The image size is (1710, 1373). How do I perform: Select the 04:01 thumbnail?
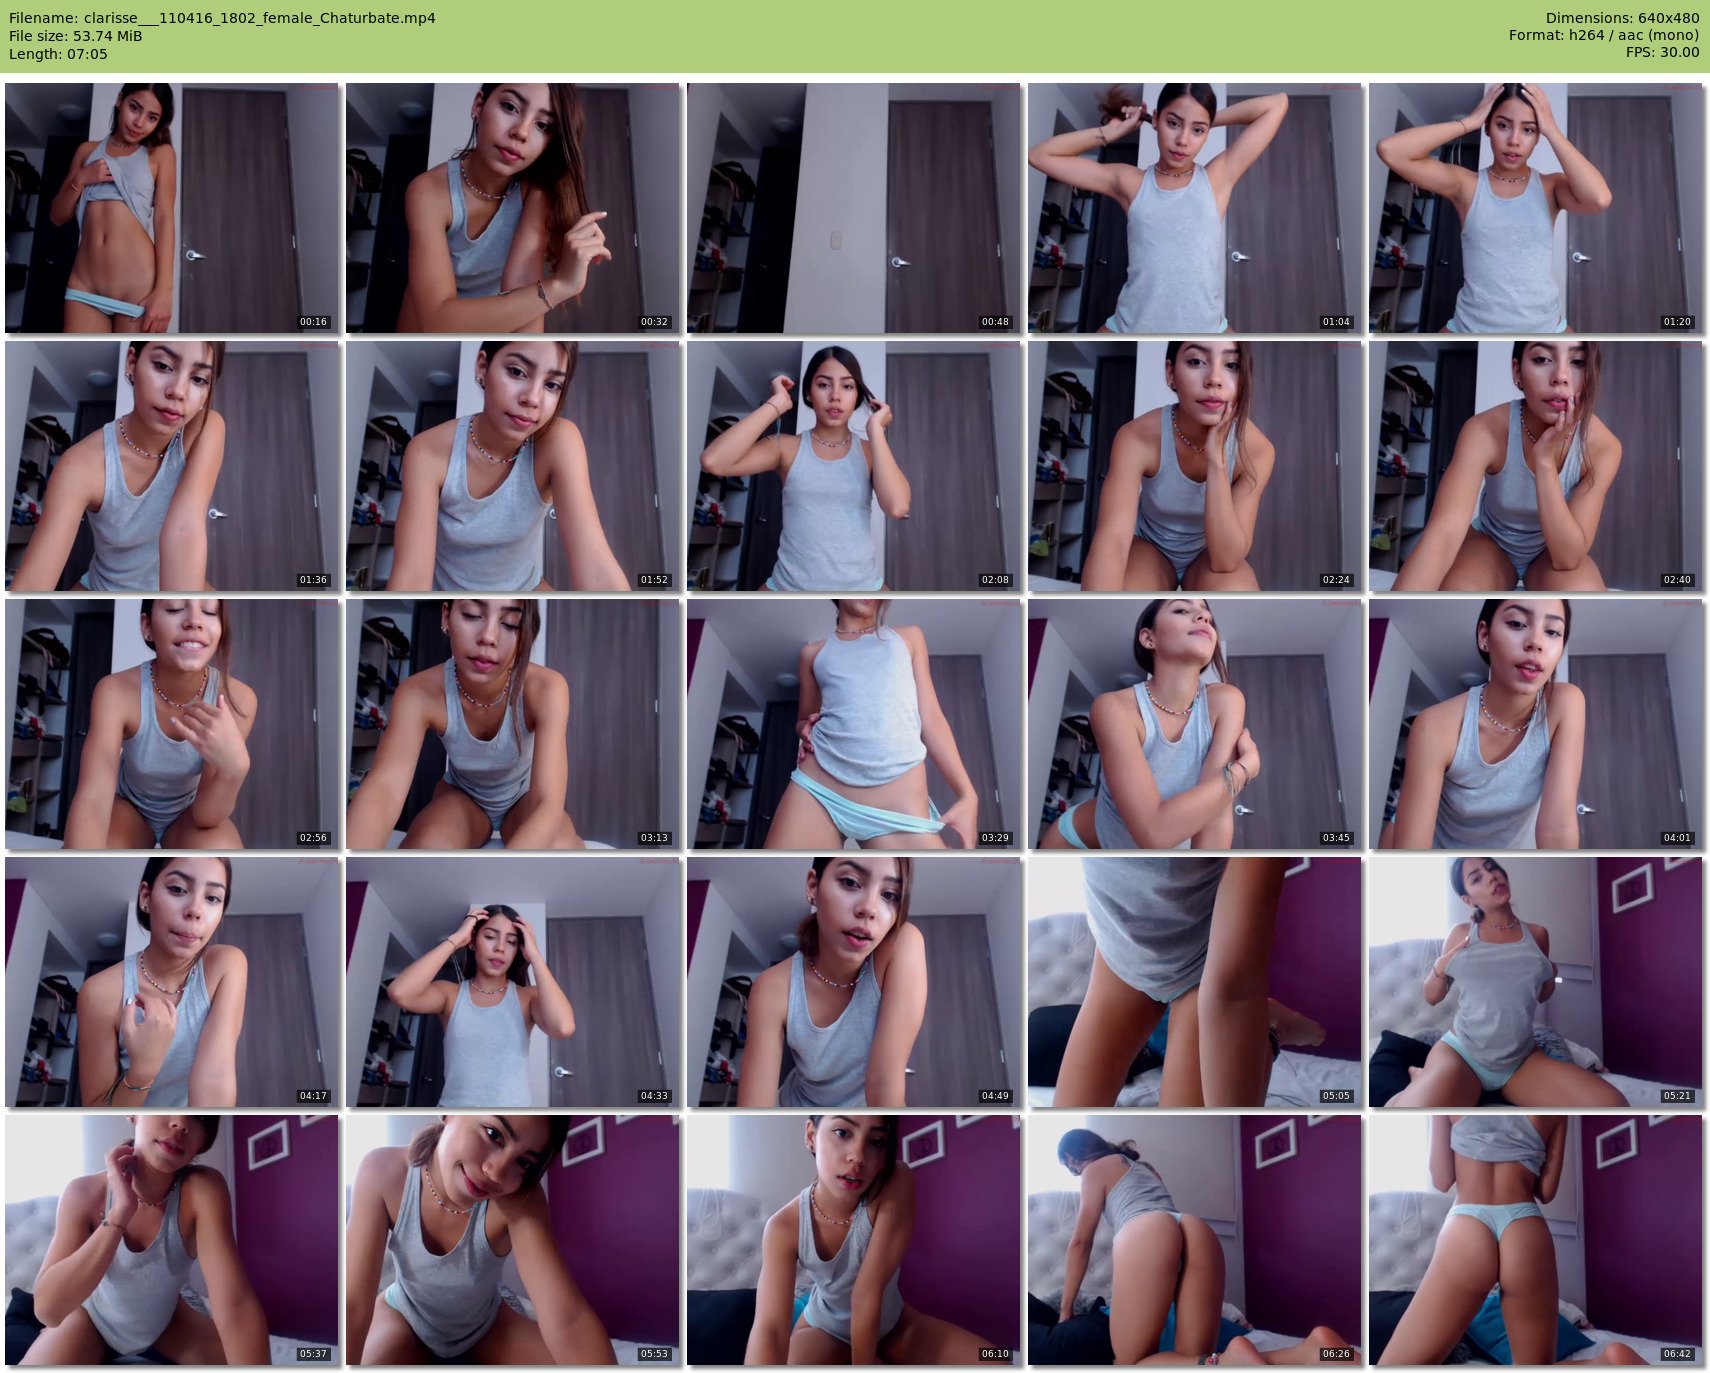click(x=1536, y=724)
